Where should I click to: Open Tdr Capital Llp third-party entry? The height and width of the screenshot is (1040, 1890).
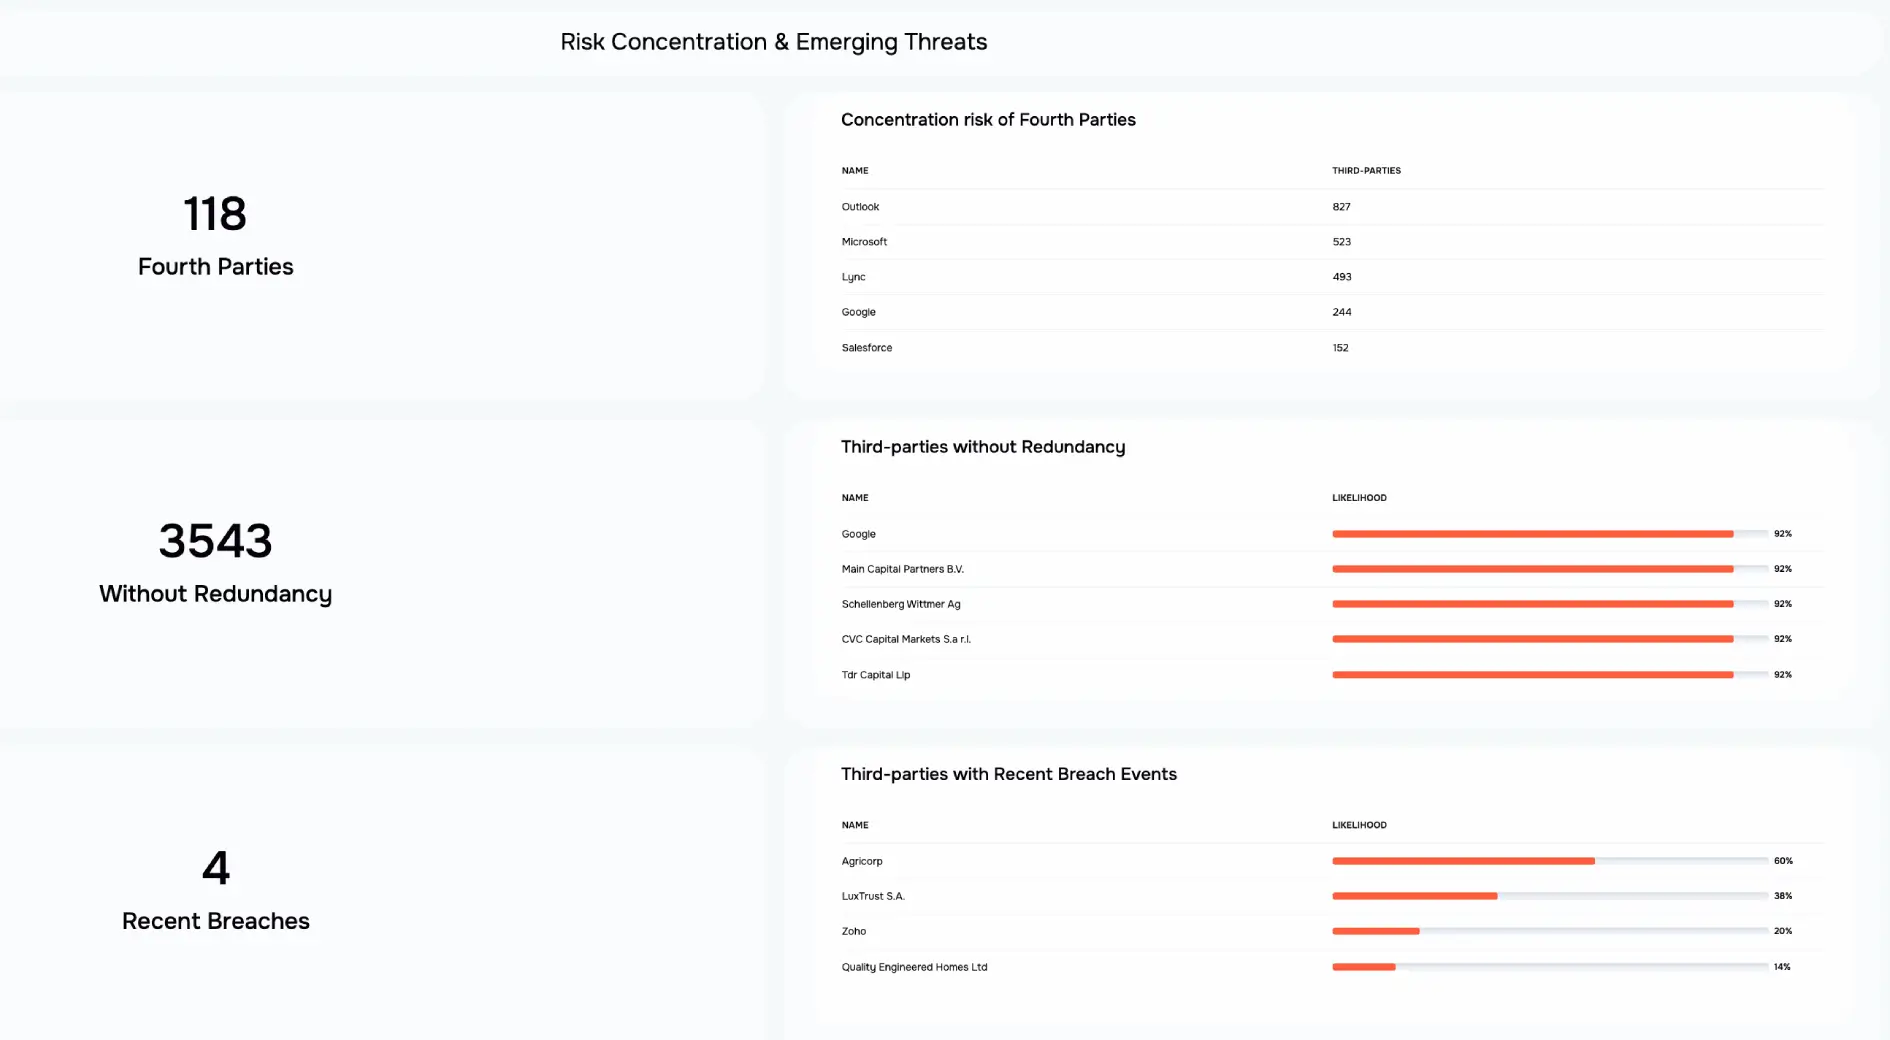coord(875,675)
